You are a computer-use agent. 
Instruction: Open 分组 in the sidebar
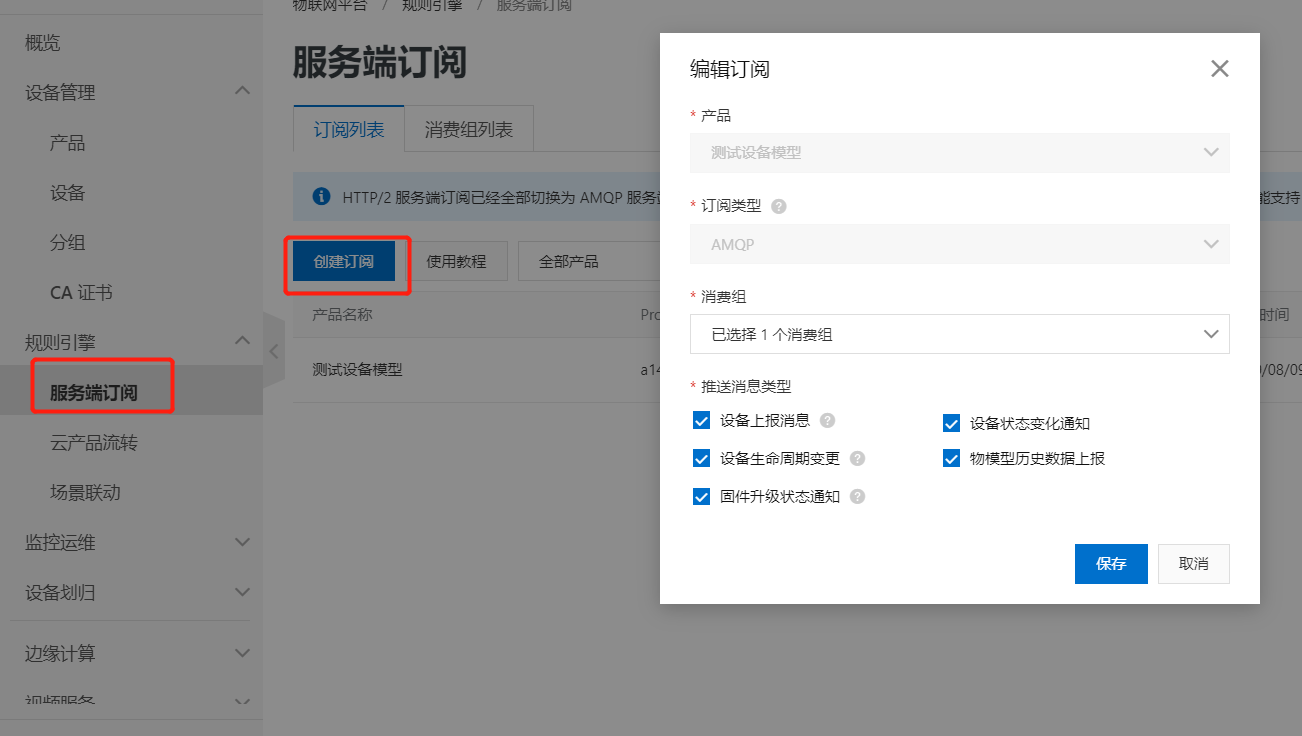[67, 243]
